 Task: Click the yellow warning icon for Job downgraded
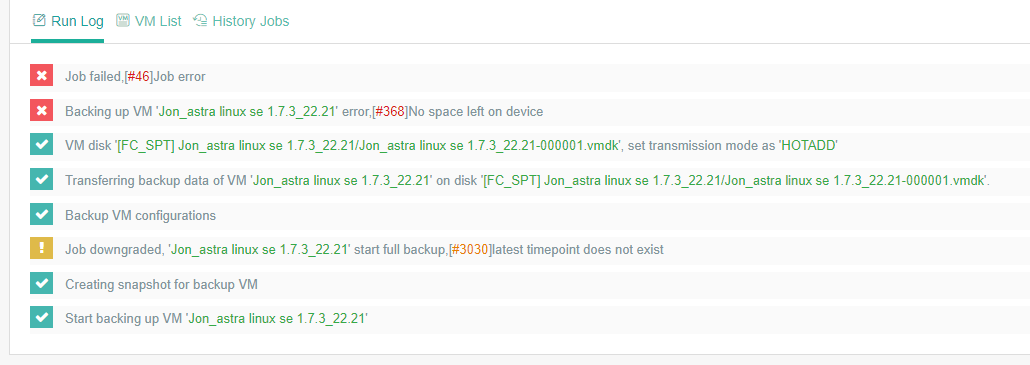pos(41,249)
